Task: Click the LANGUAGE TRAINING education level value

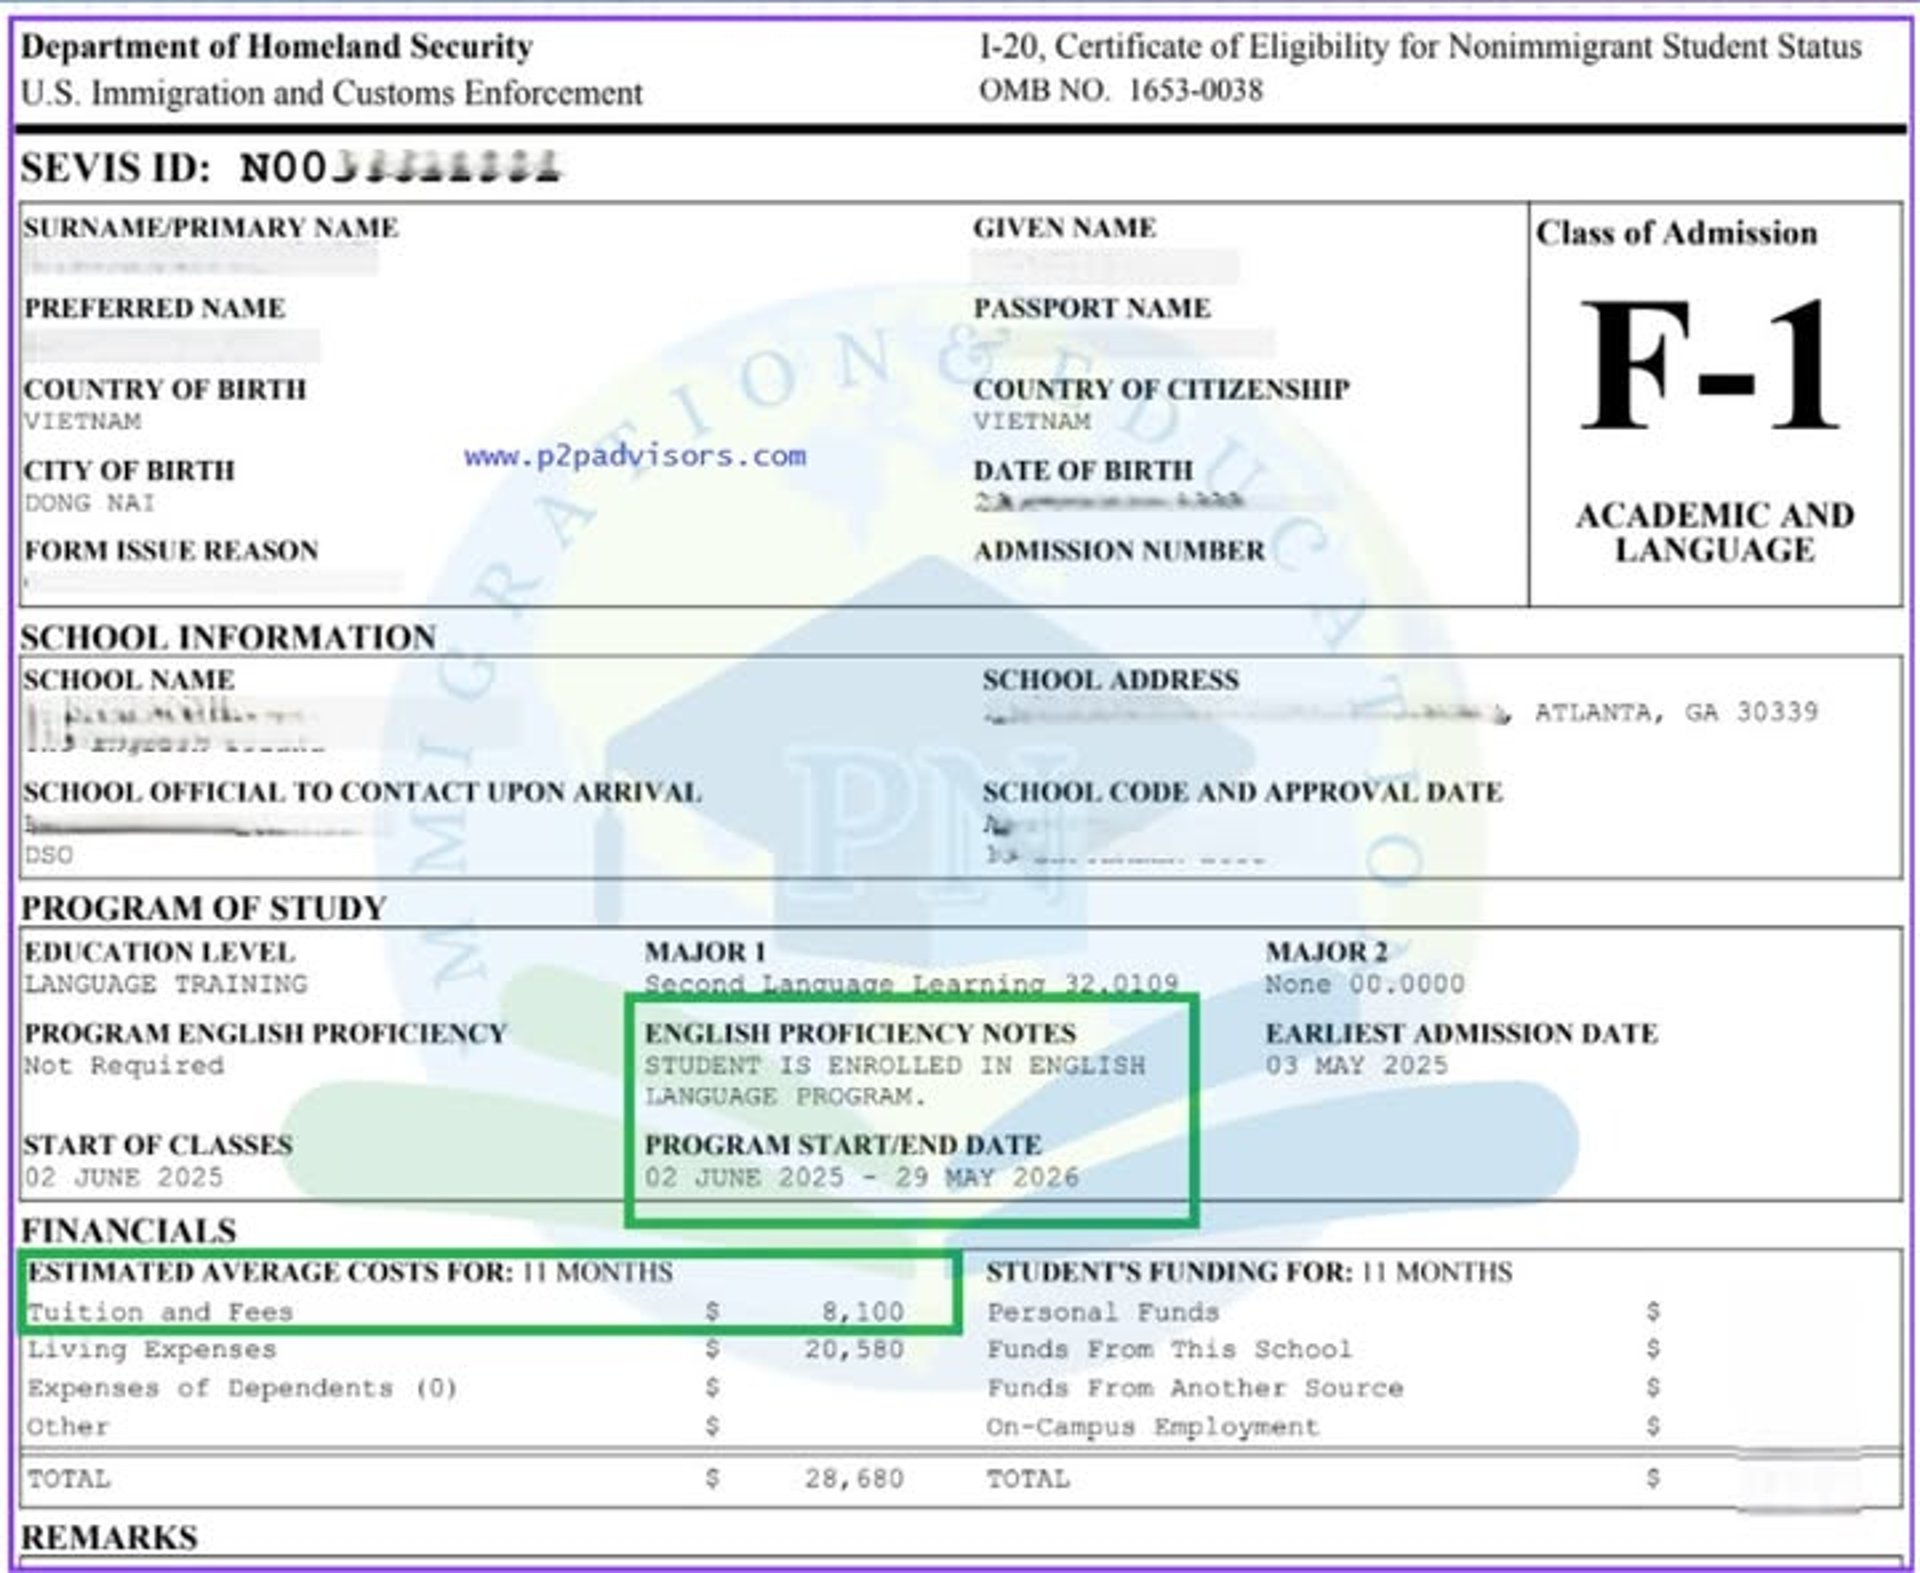Action: tap(166, 984)
